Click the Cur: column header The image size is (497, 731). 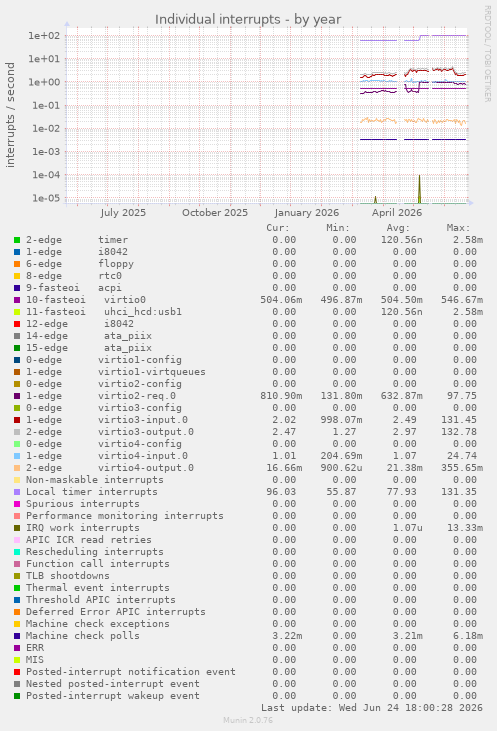tap(278, 228)
